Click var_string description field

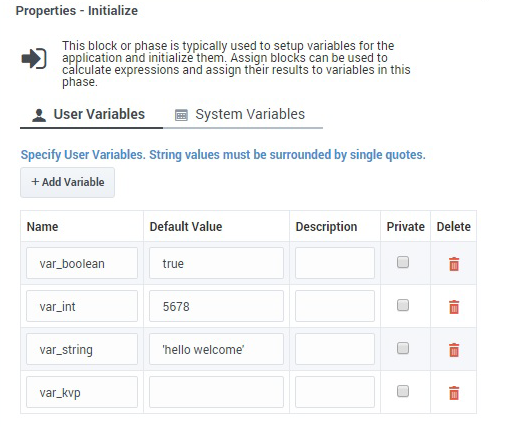tap(335, 349)
